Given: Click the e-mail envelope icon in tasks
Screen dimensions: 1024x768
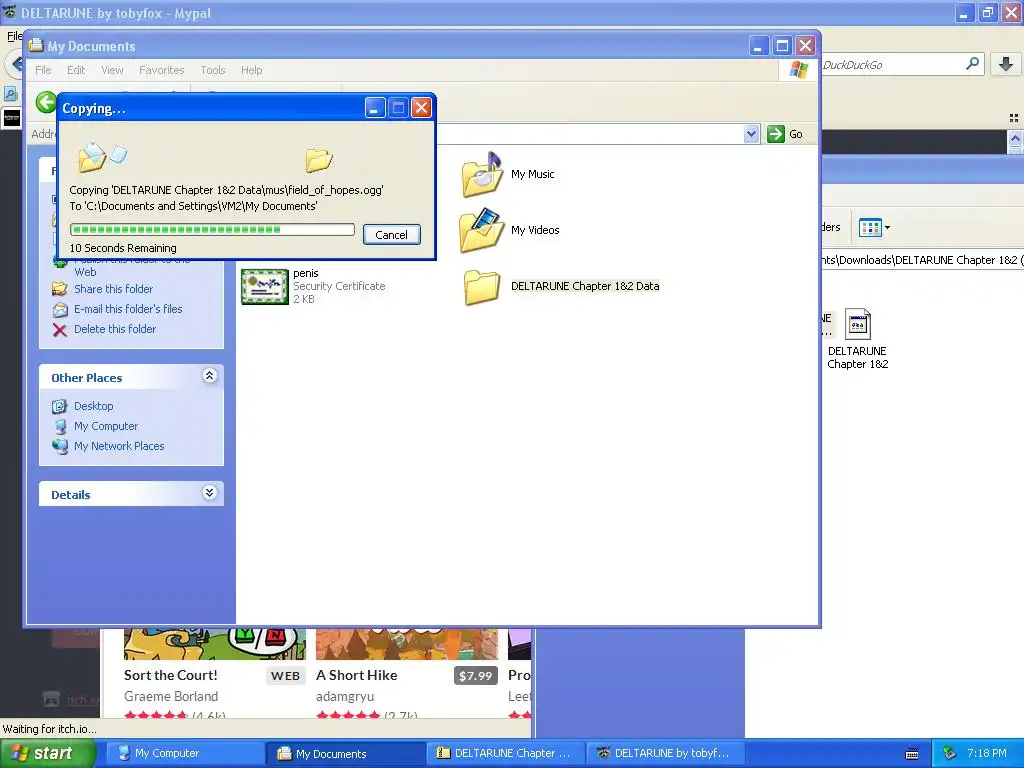Looking at the screenshot, I should click(59, 310).
